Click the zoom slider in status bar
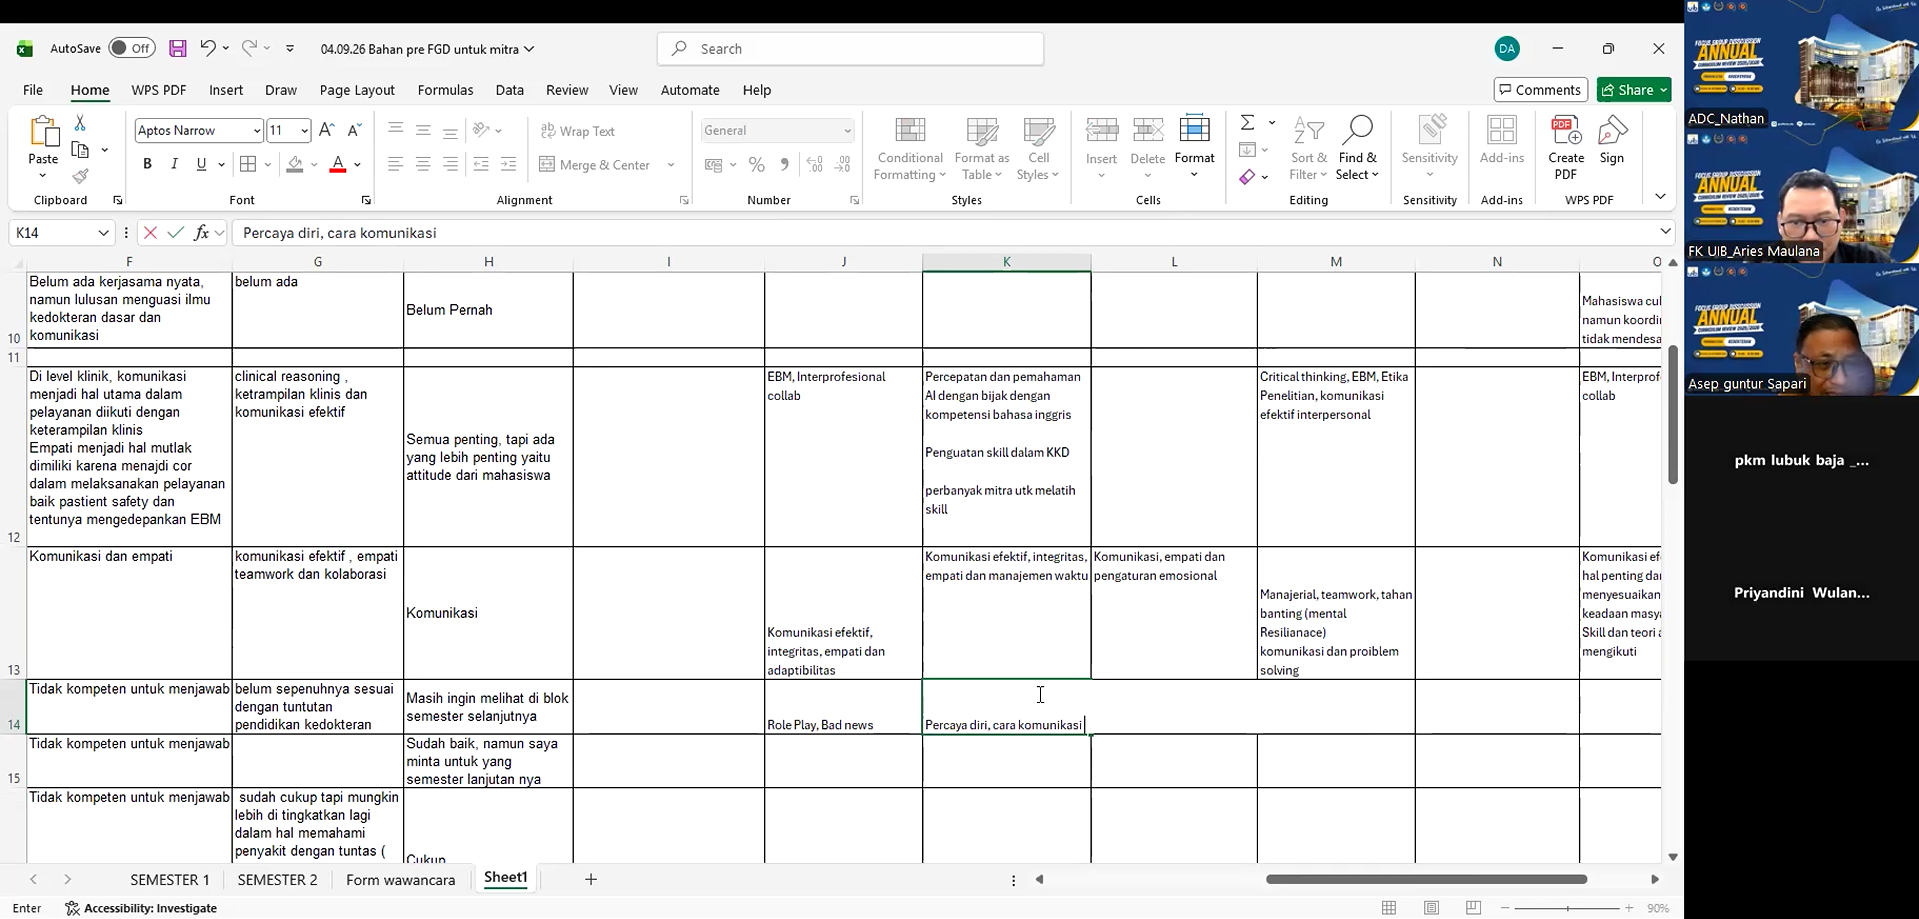The image size is (1919, 919). click(x=1567, y=908)
